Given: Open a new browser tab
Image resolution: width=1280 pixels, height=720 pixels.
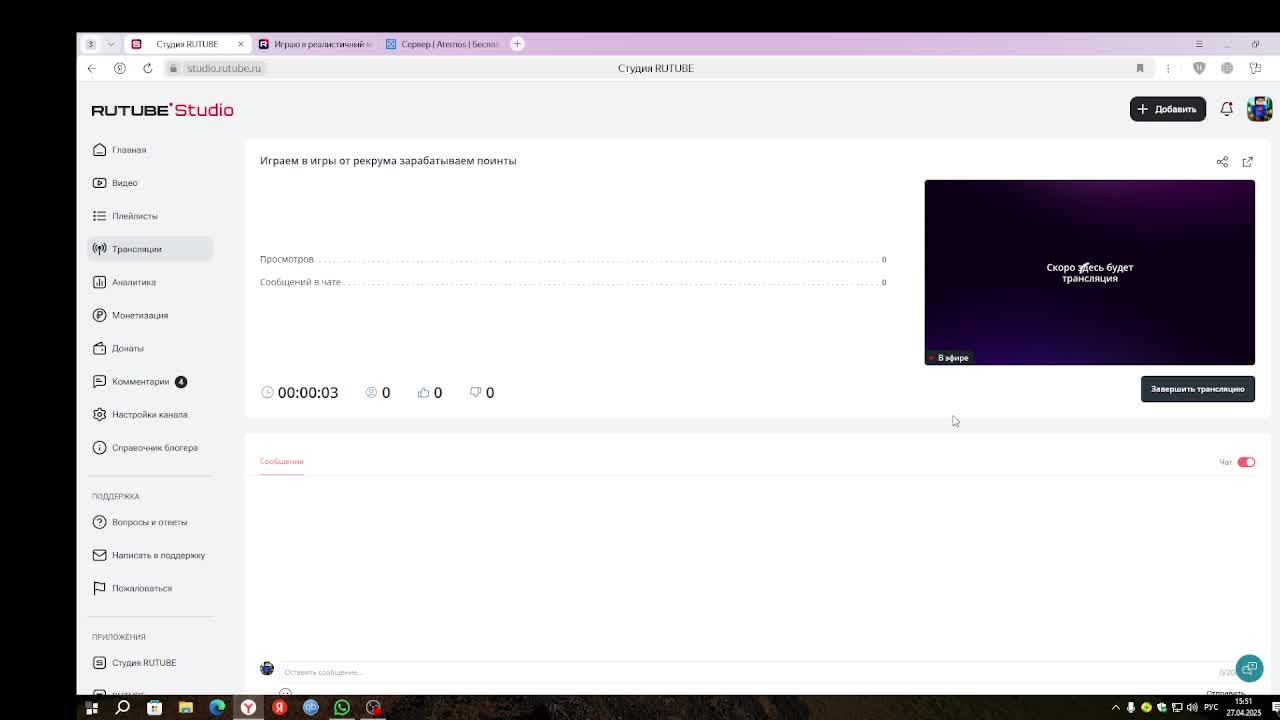Looking at the screenshot, I should point(517,44).
